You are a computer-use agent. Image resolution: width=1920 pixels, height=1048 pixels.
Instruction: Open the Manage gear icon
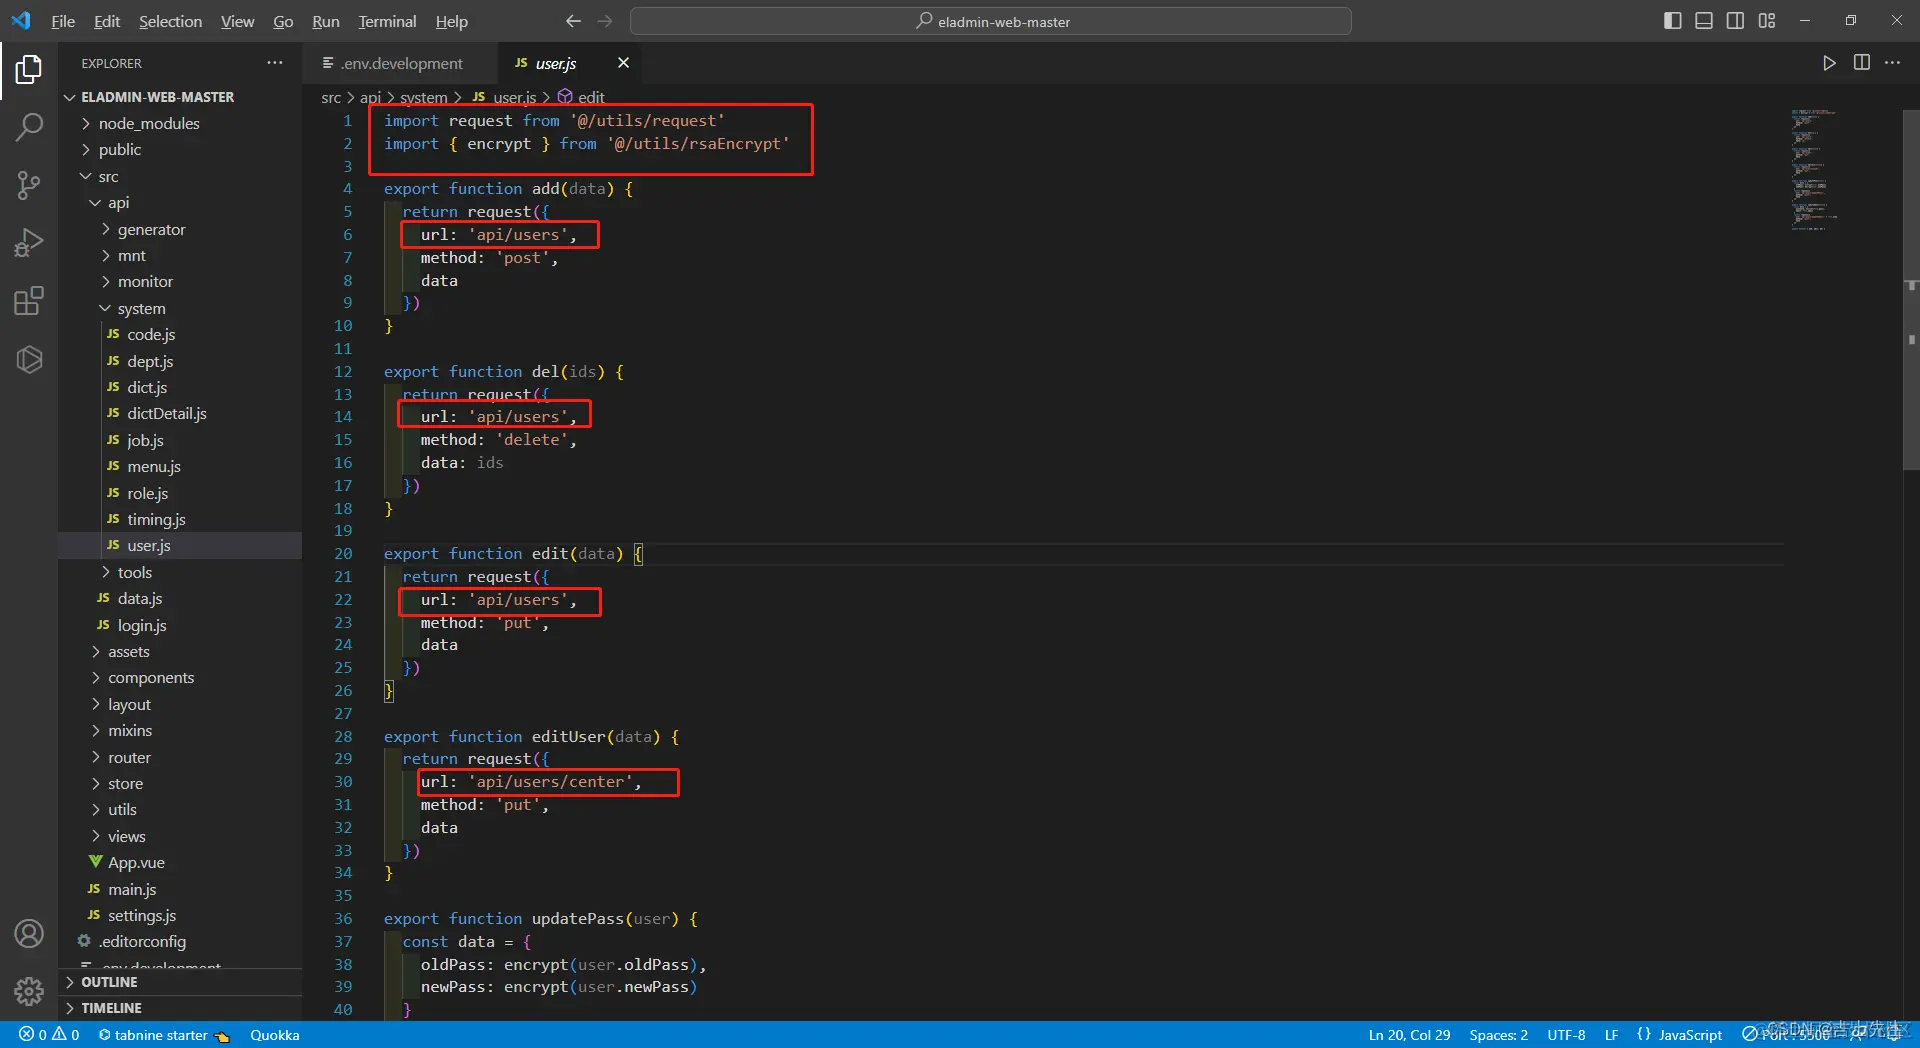coord(29,991)
